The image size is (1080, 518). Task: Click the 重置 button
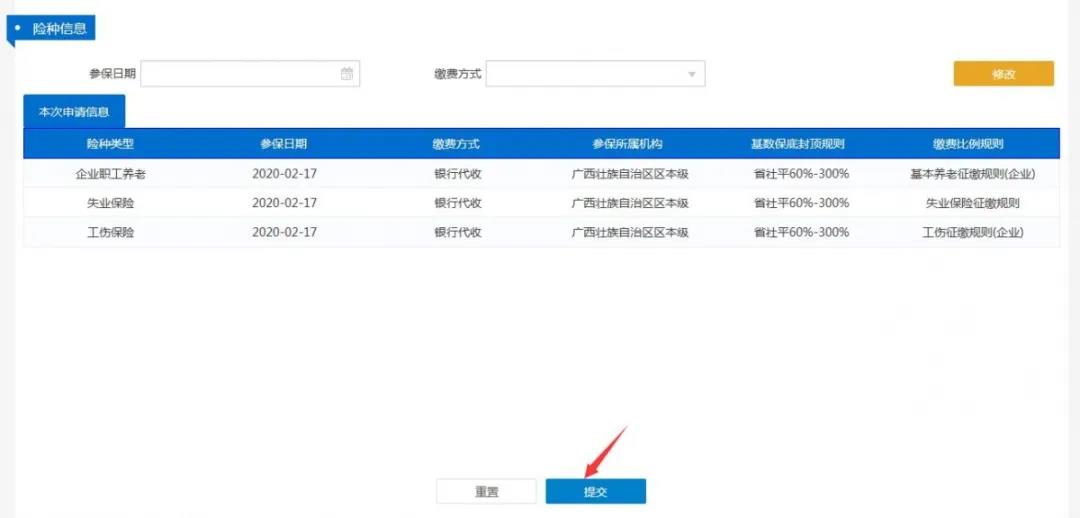coord(487,492)
